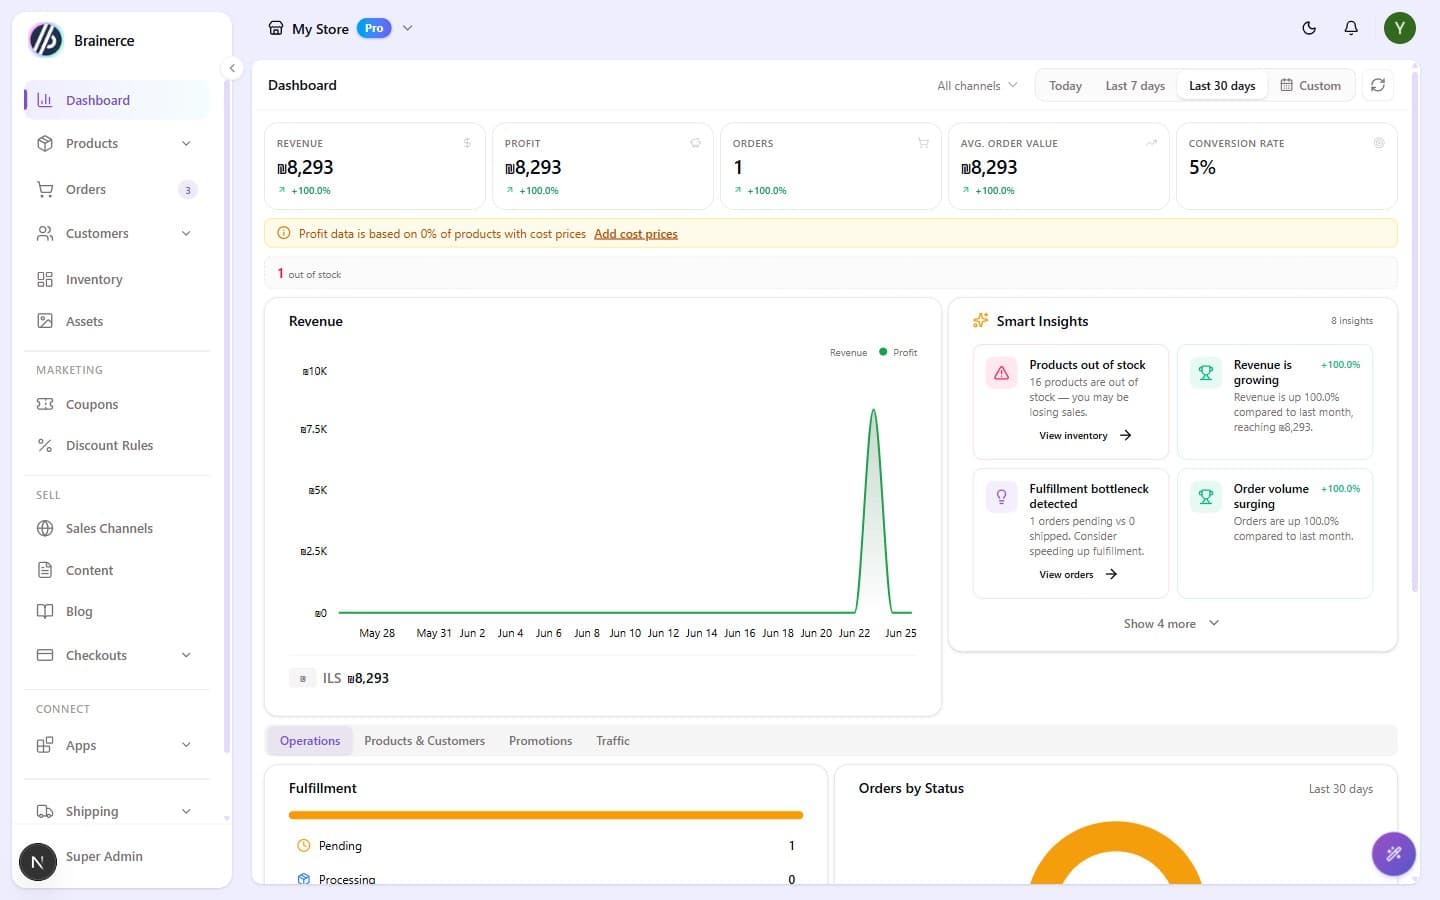Click the Orders cart icon
Image resolution: width=1440 pixels, height=900 pixels.
point(45,189)
